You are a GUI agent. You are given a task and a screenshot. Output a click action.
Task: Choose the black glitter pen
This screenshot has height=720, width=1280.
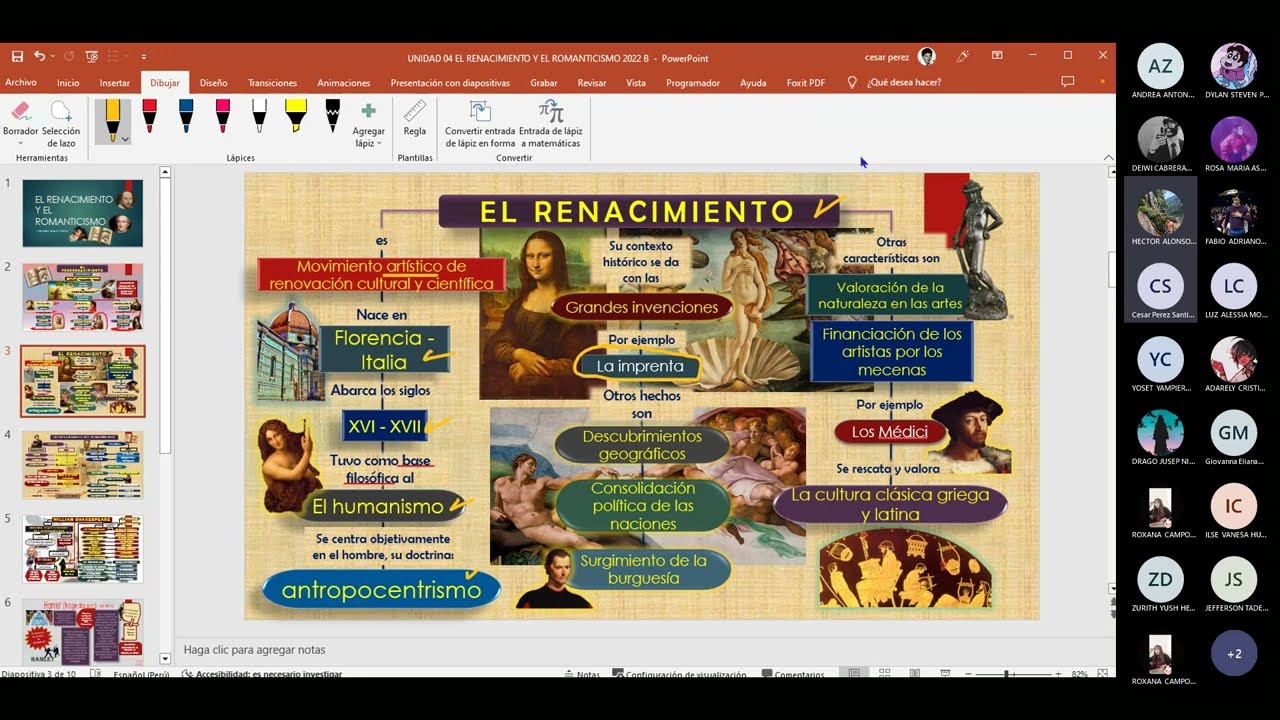coord(332,116)
